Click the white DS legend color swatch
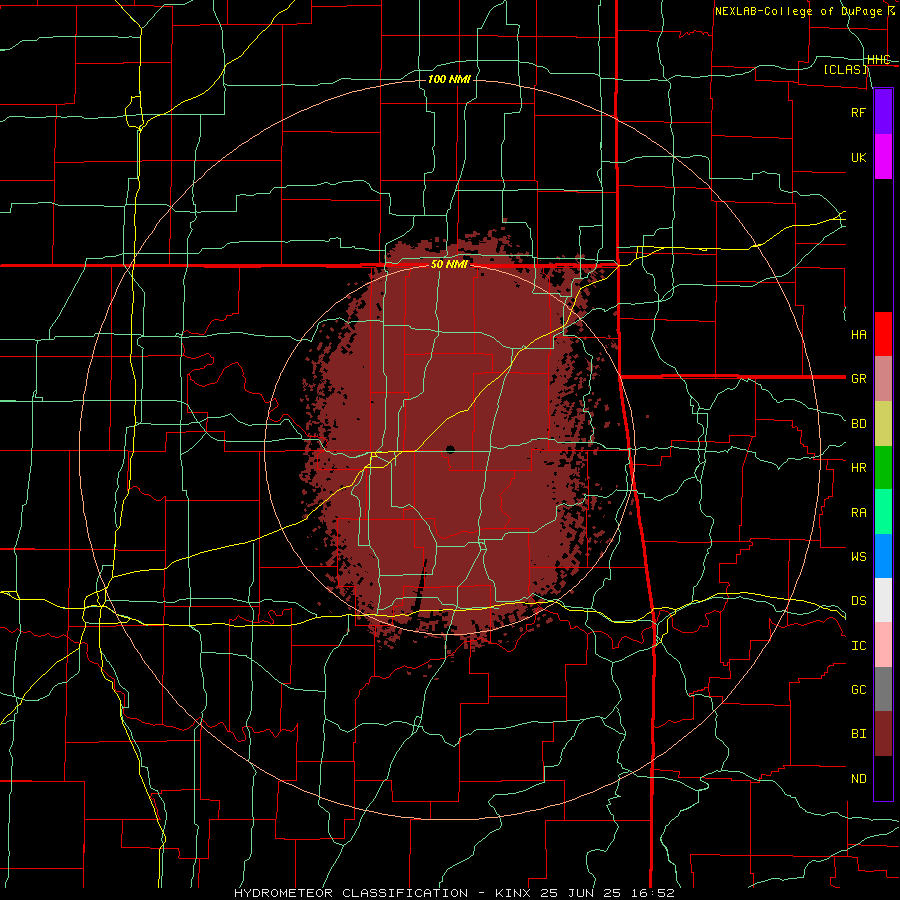This screenshot has width=900, height=900. pos(883,600)
